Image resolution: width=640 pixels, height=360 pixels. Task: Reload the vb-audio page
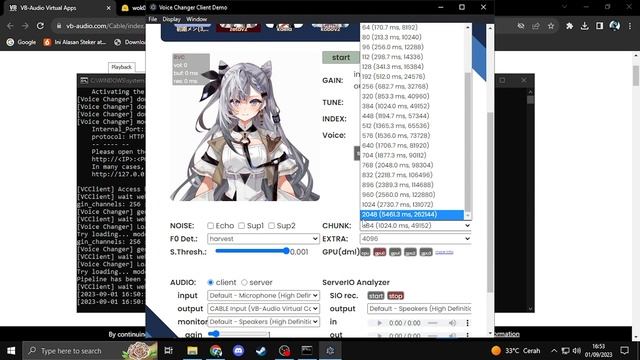pos(40,26)
